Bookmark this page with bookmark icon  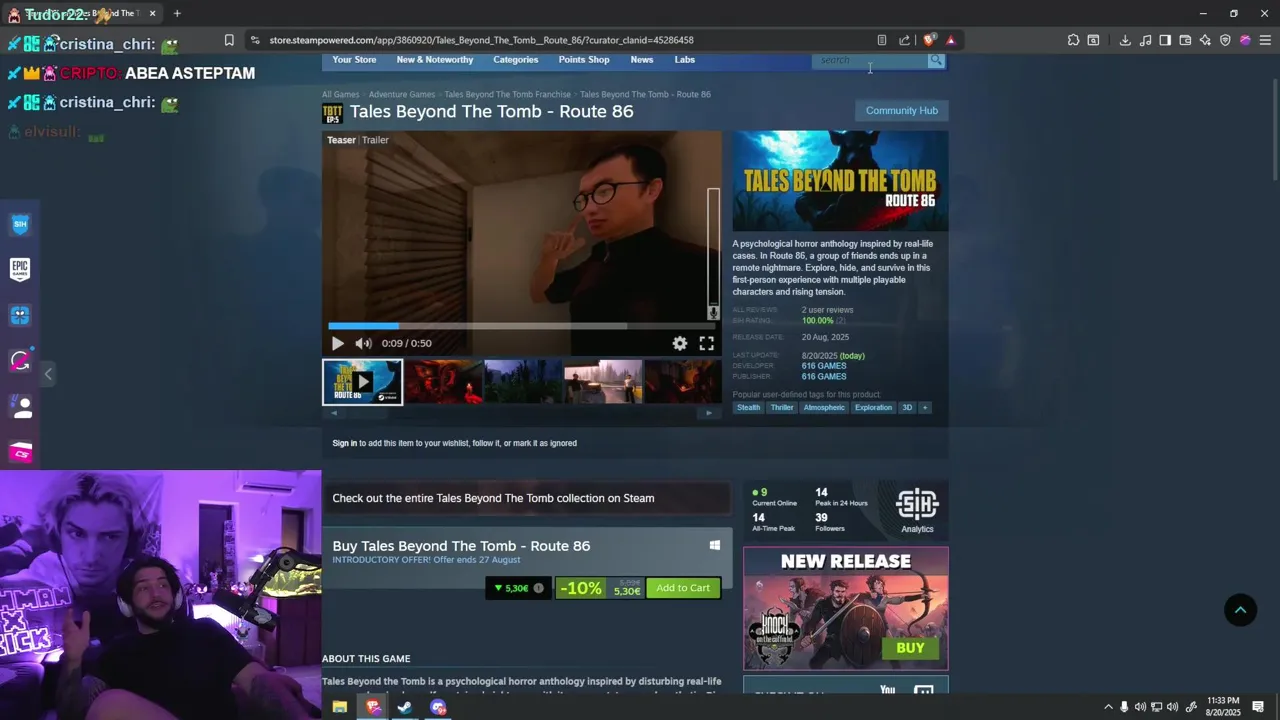click(x=229, y=40)
